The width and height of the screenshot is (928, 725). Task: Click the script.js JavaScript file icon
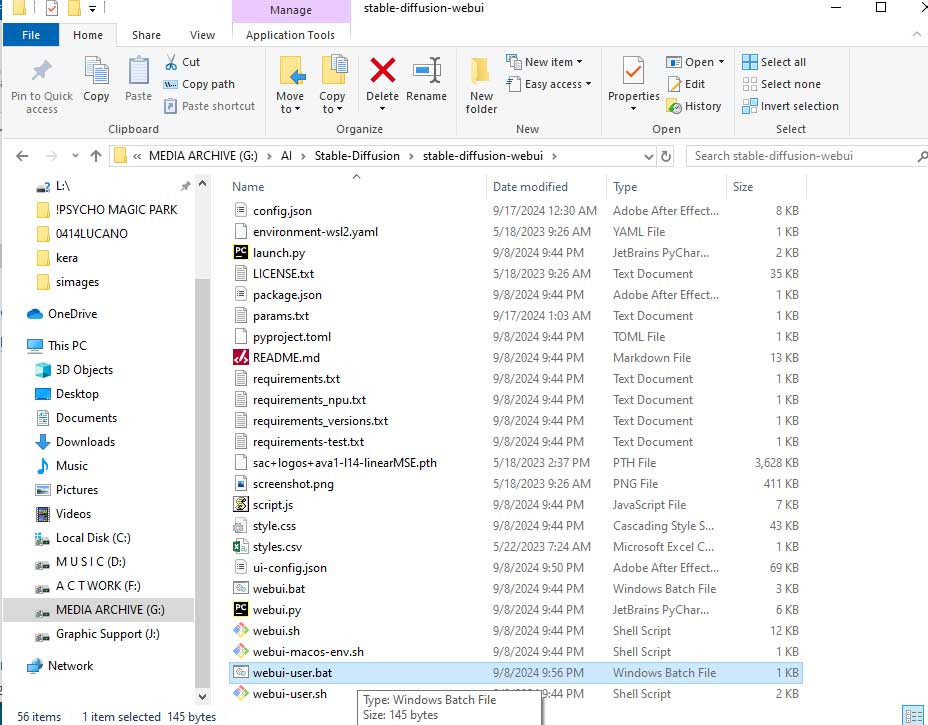click(x=241, y=505)
